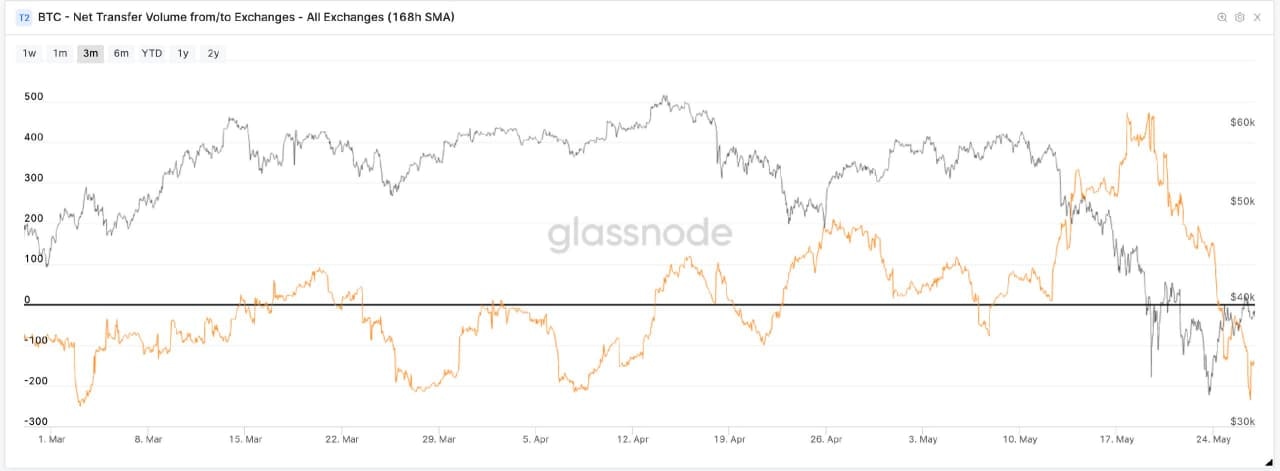Click the $60k price axis label
The width and height of the screenshot is (1280, 471).
(x=1242, y=122)
